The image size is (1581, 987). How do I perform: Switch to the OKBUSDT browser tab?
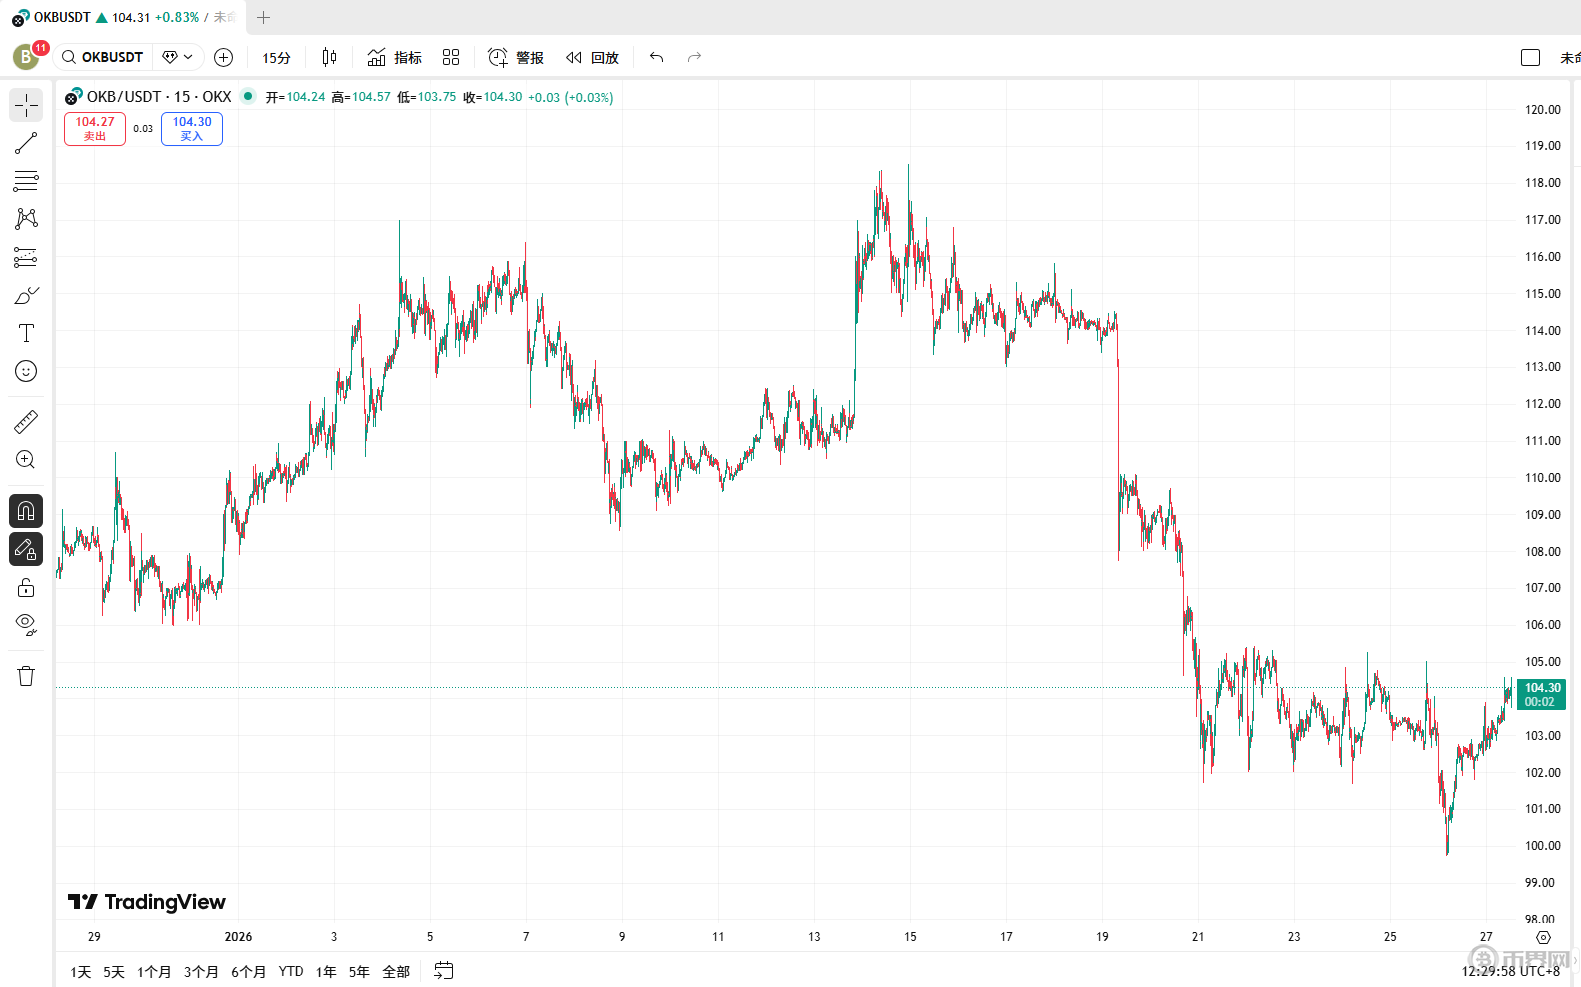pos(123,17)
